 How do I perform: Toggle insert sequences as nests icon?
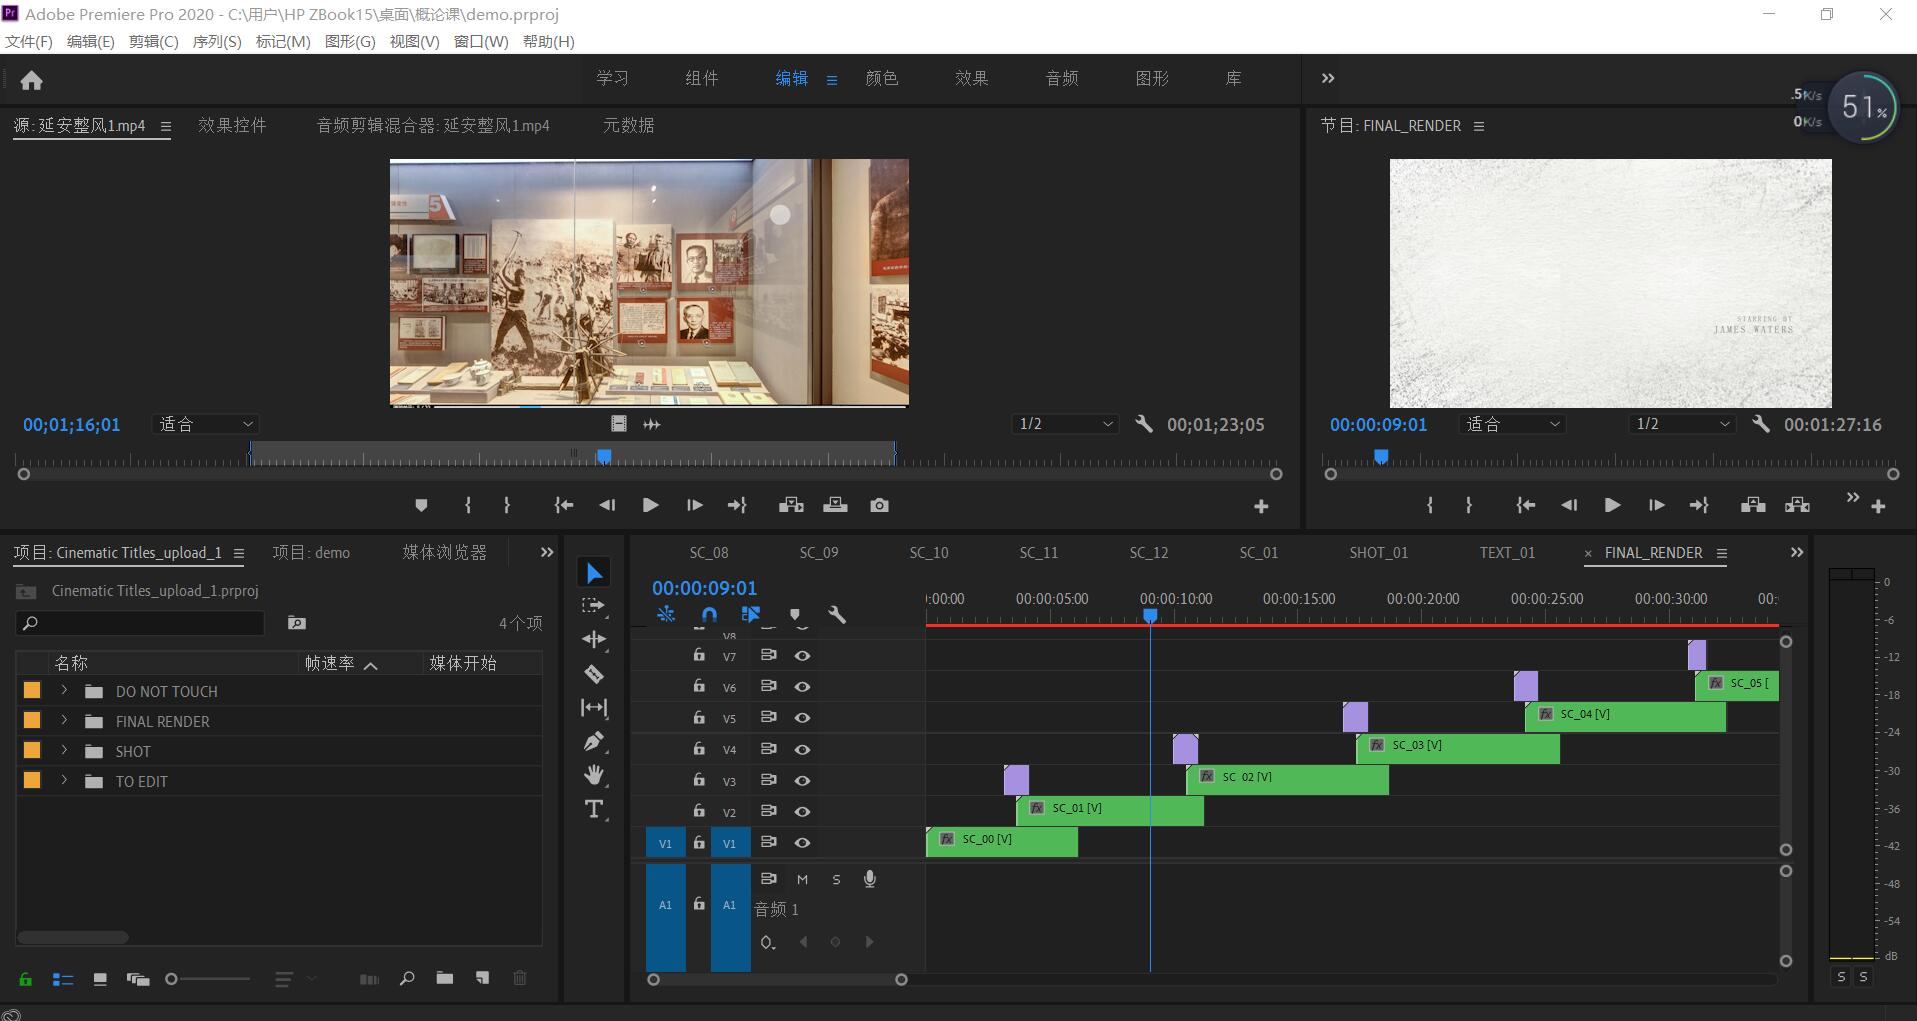click(666, 615)
